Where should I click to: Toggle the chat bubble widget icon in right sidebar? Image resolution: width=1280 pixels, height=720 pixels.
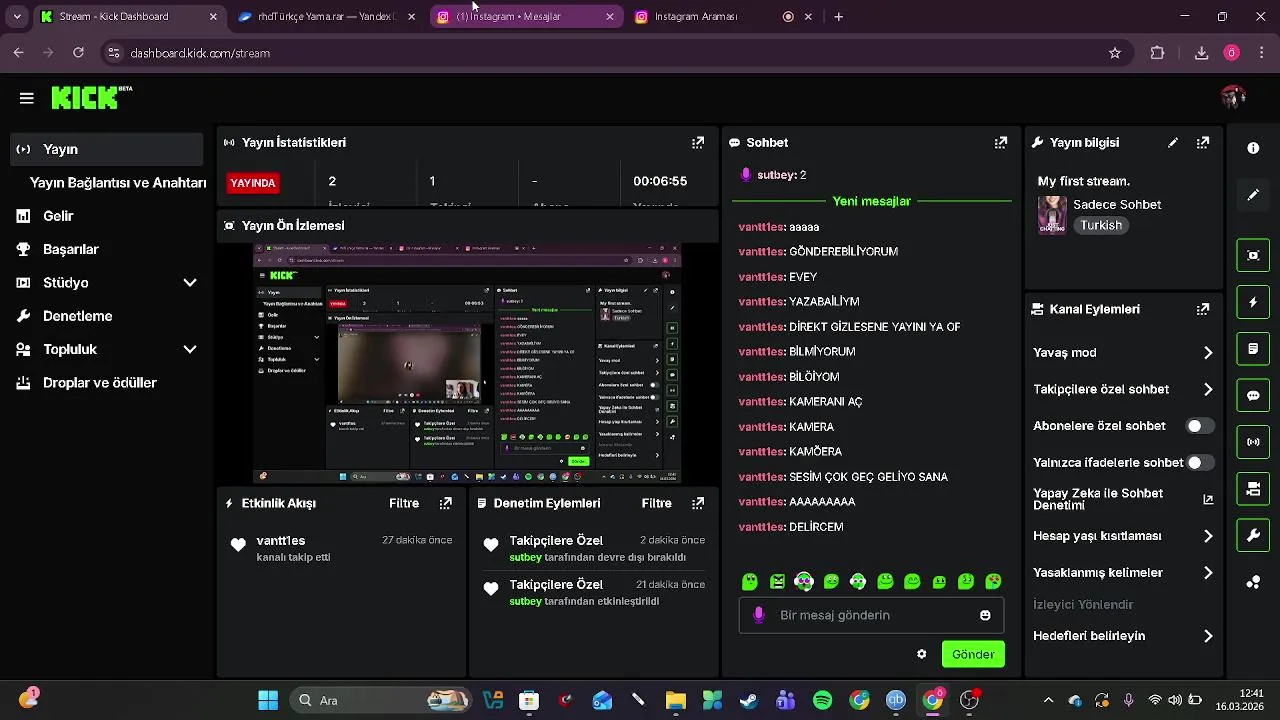coord(1253,395)
